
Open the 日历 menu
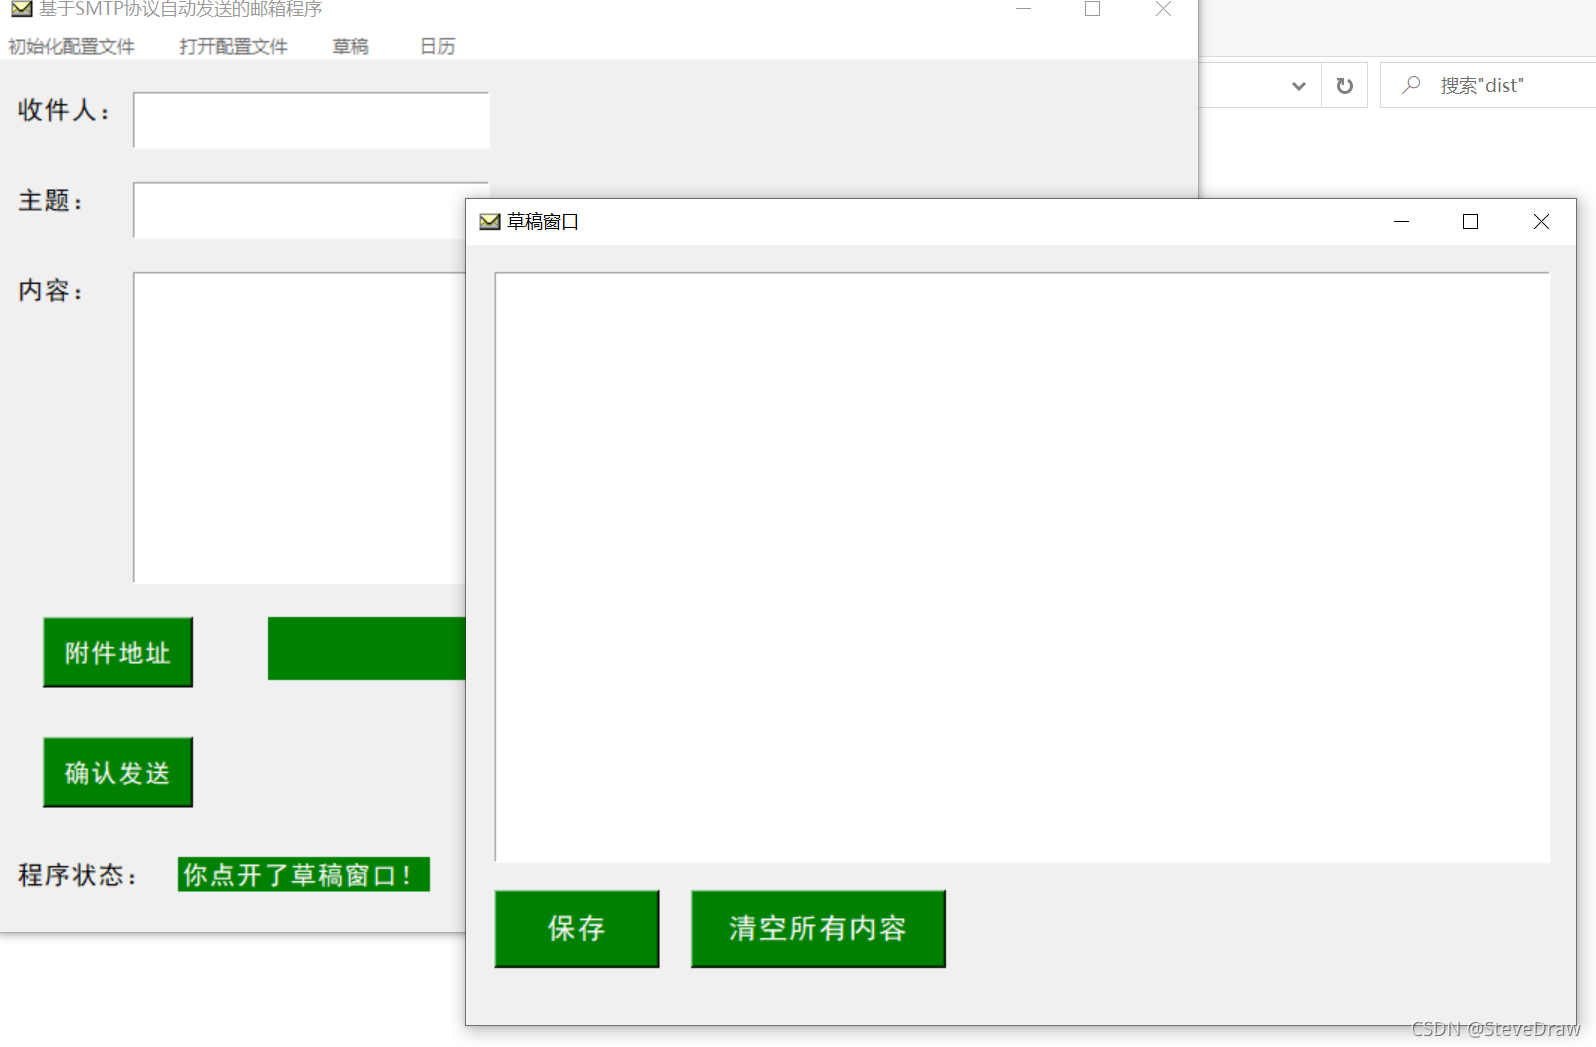tap(437, 46)
